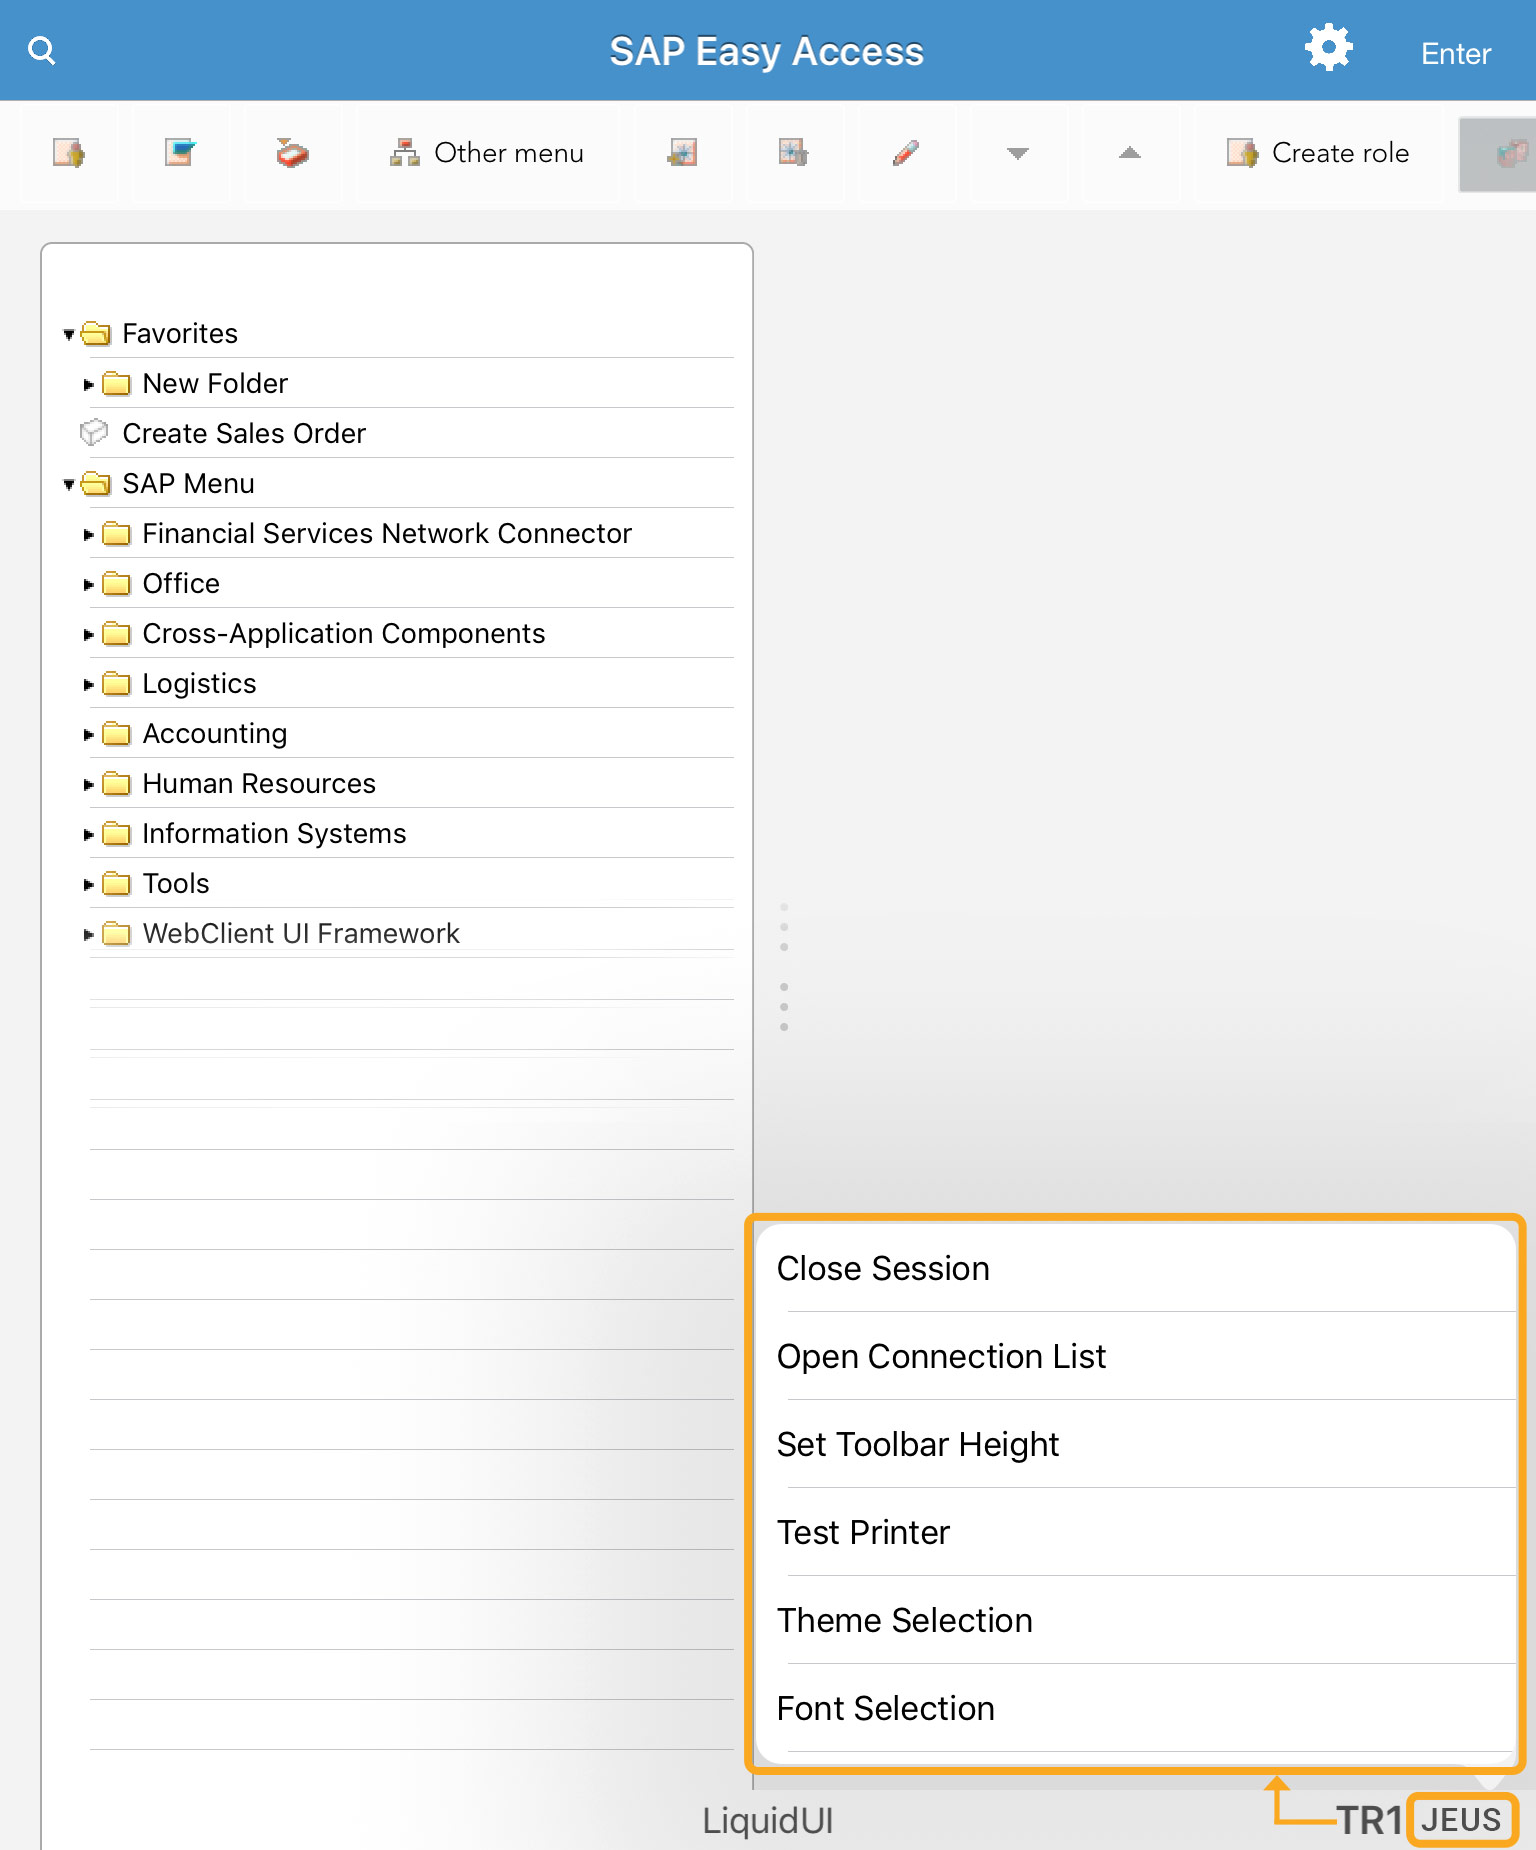Expand the Human Resources folder
Viewport: 1536px width, 1850px height.
click(x=89, y=785)
